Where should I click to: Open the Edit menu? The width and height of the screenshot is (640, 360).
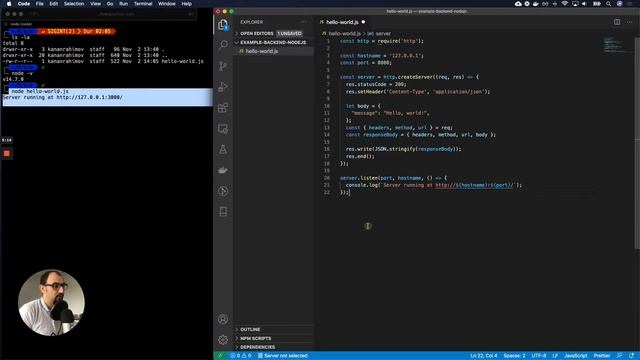point(53,4)
